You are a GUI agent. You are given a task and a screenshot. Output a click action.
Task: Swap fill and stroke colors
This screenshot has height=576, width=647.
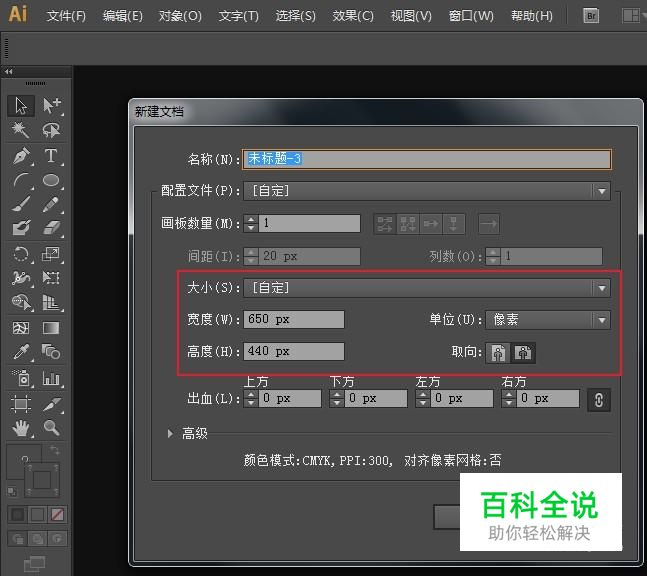54,450
